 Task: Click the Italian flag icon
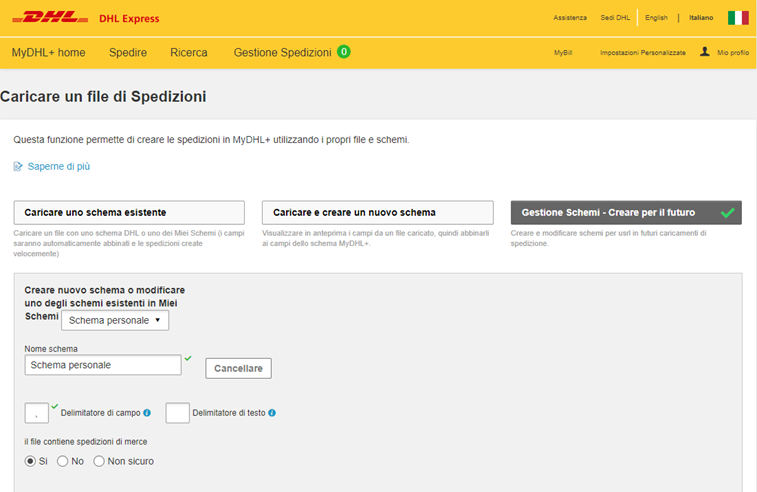(x=738, y=18)
